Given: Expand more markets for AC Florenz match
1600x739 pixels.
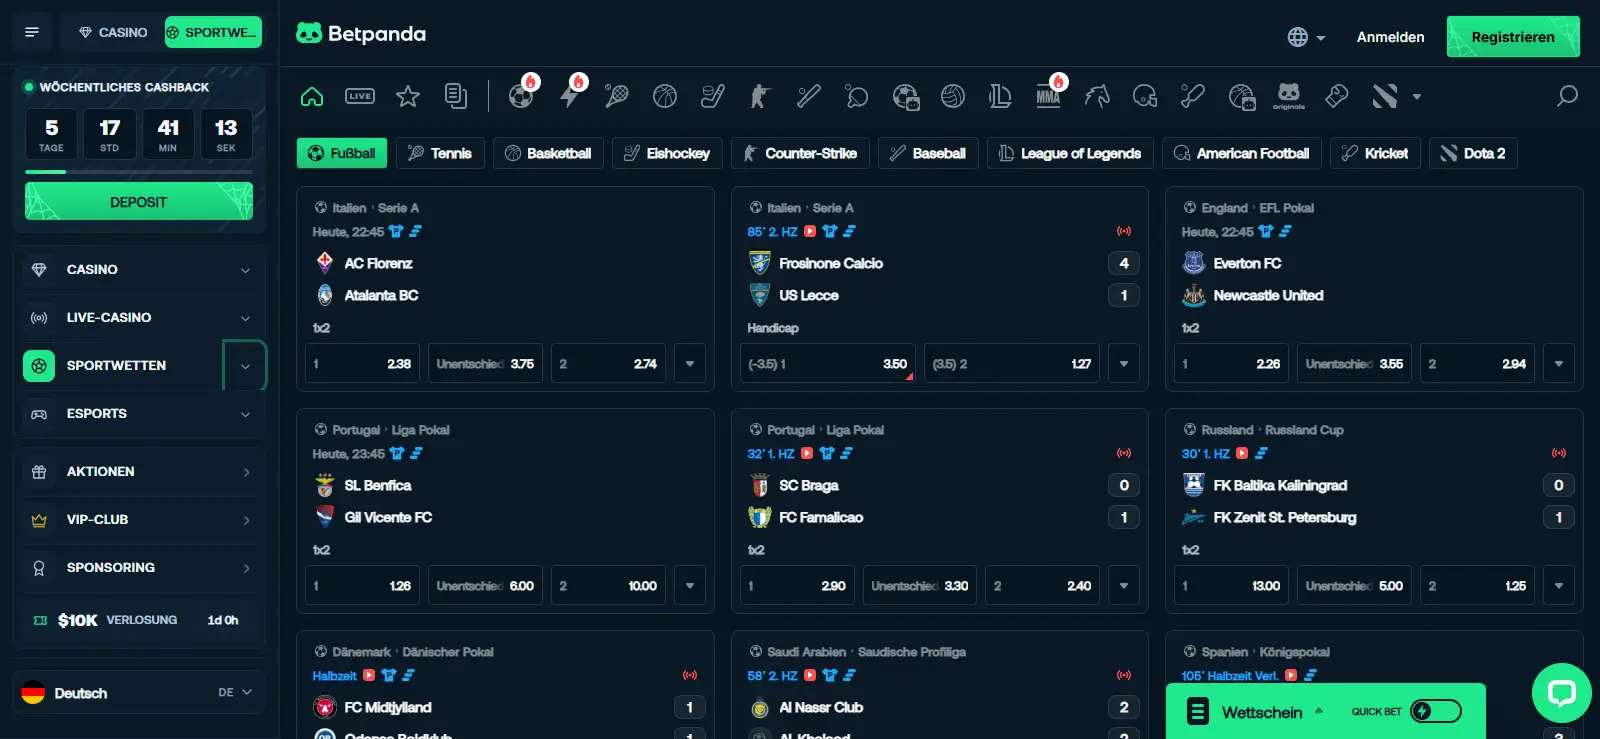Looking at the screenshot, I should 690,364.
